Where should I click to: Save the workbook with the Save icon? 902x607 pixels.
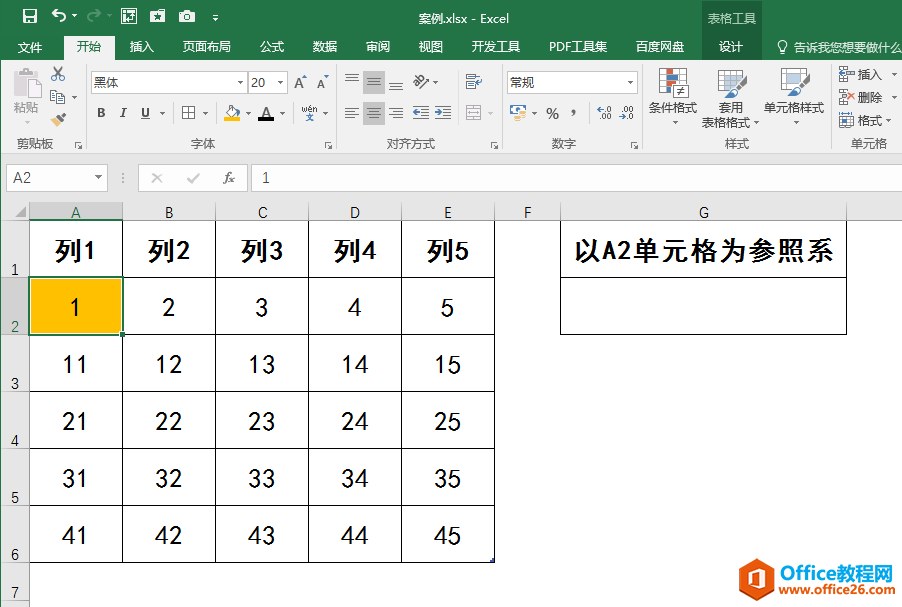(29, 17)
